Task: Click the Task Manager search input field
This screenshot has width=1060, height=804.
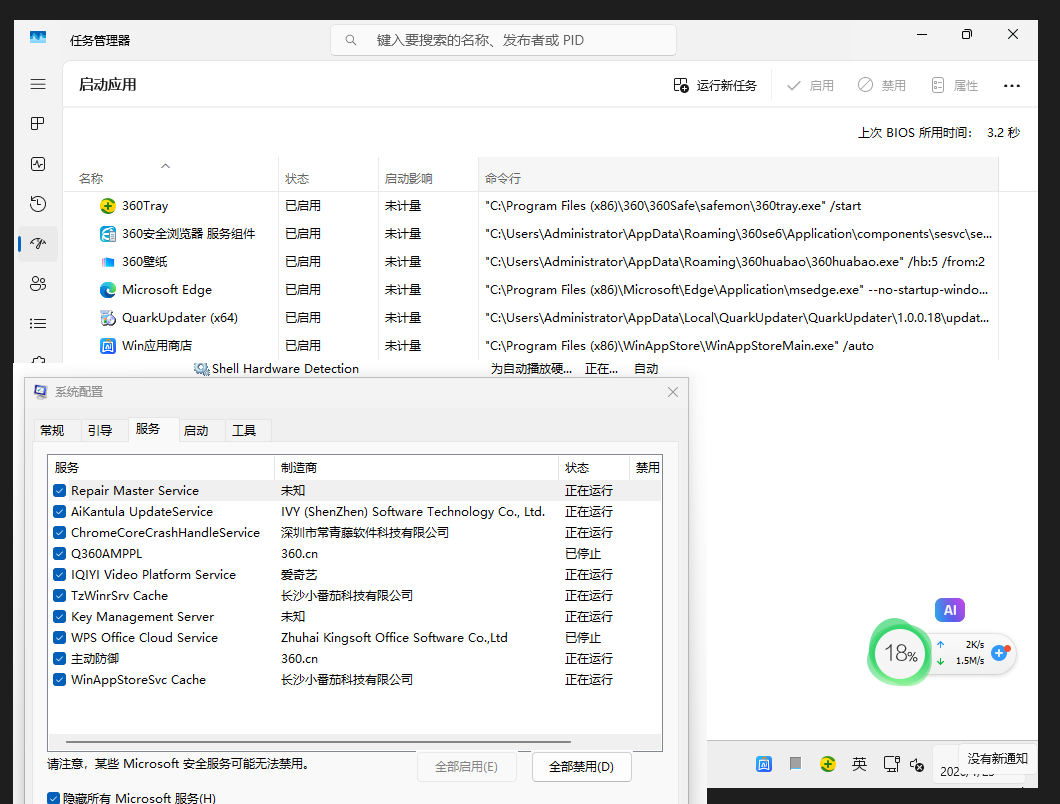Action: (x=504, y=41)
